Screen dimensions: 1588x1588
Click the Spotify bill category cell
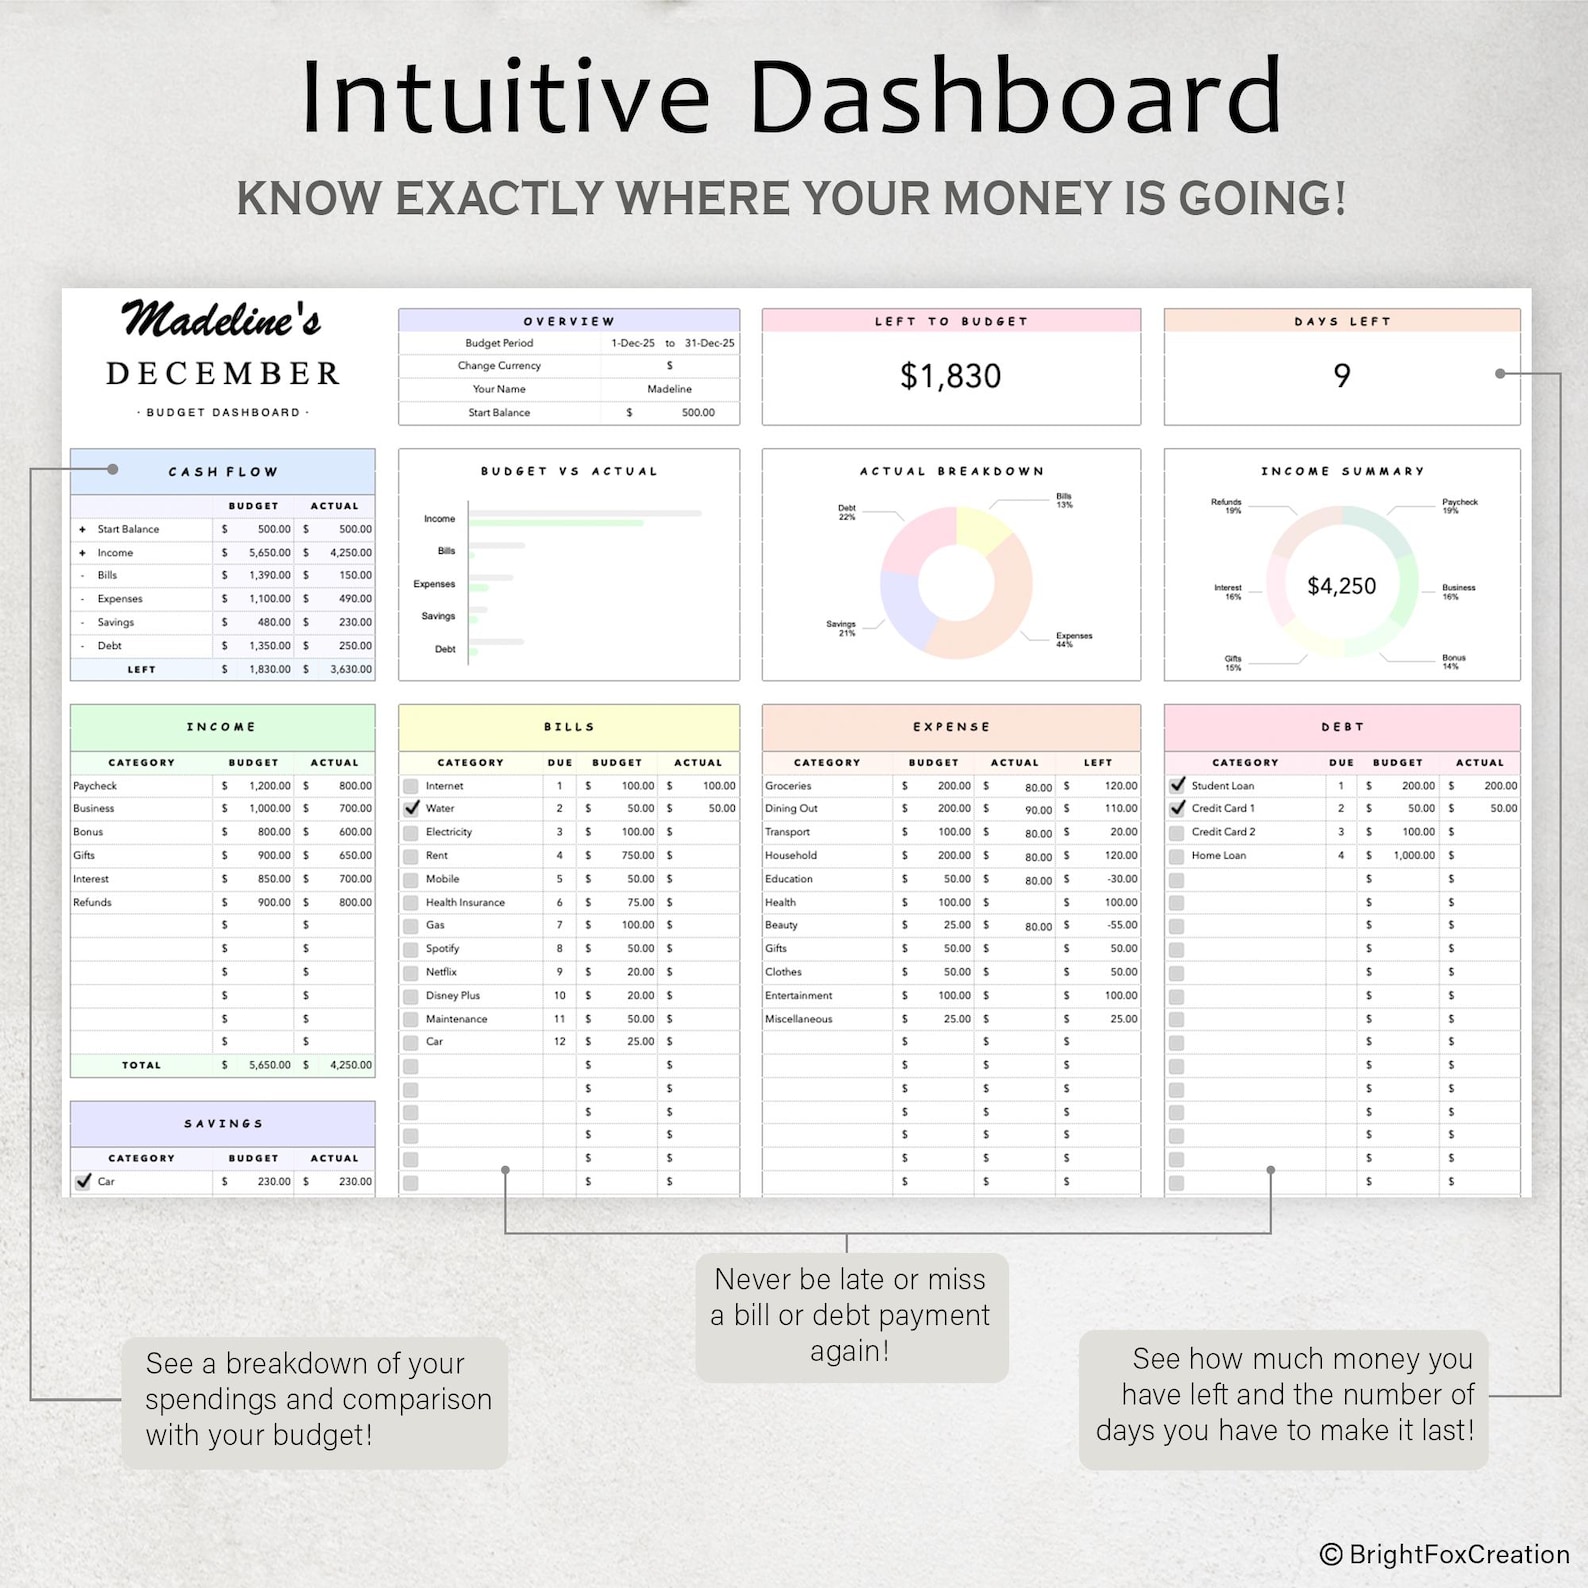pos(484,948)
